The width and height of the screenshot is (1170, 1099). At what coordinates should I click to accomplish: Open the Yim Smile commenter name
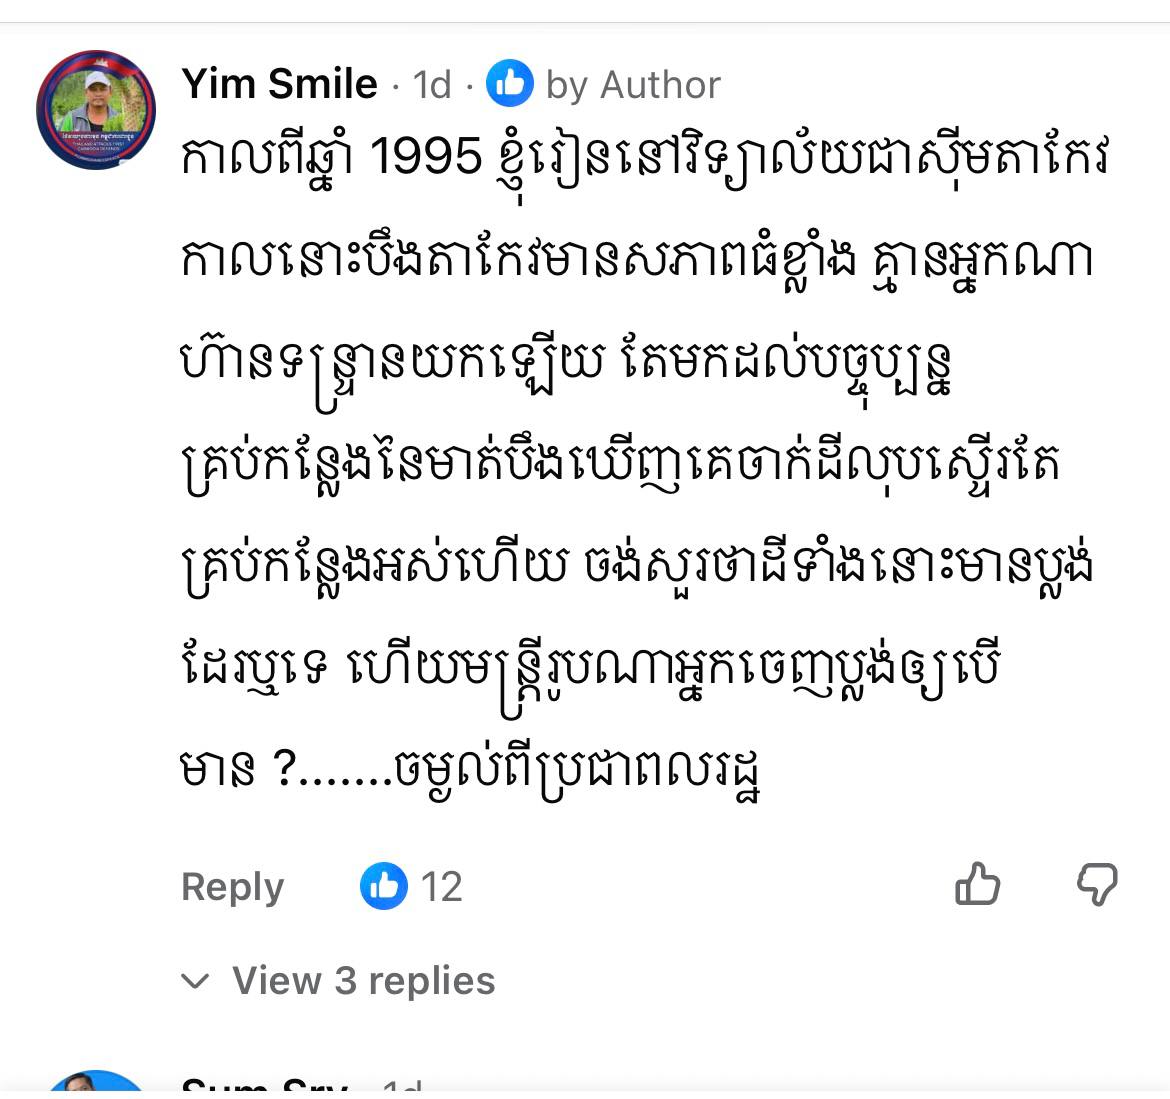point(280,84)
